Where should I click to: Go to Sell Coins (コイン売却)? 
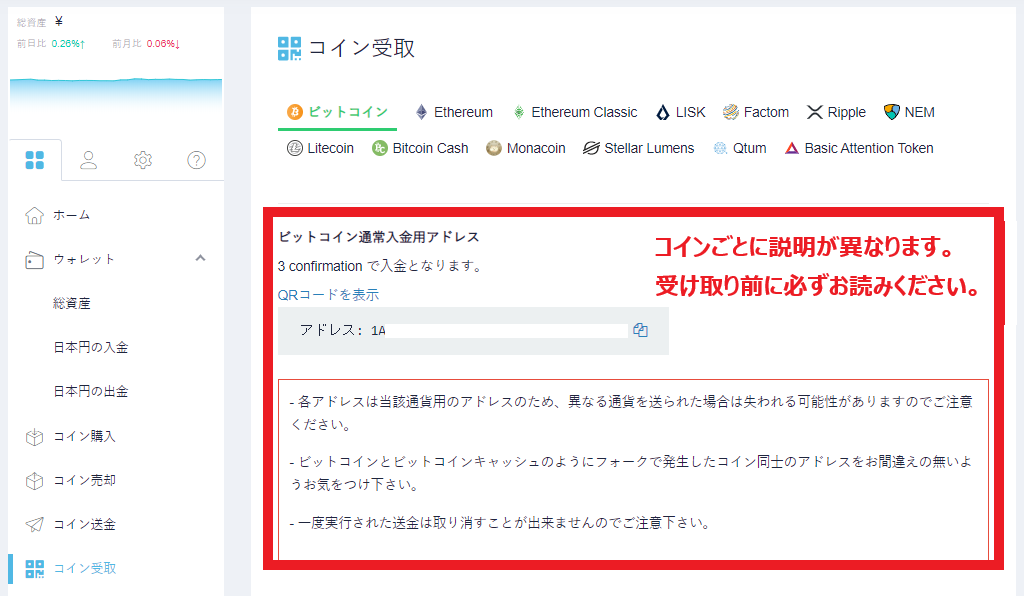84,480
